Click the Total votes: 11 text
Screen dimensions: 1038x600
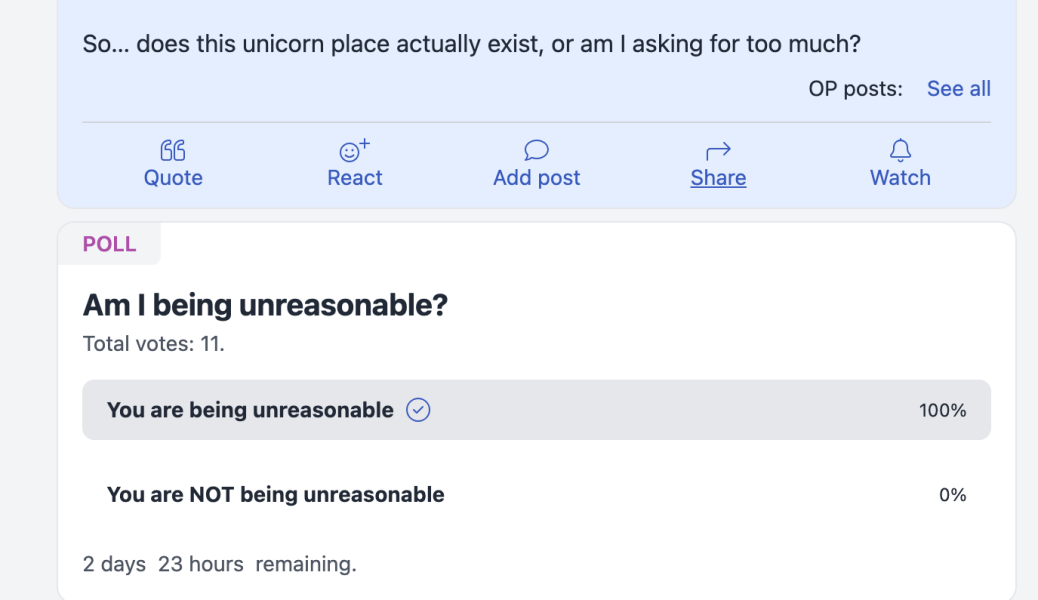pos(154,344)
